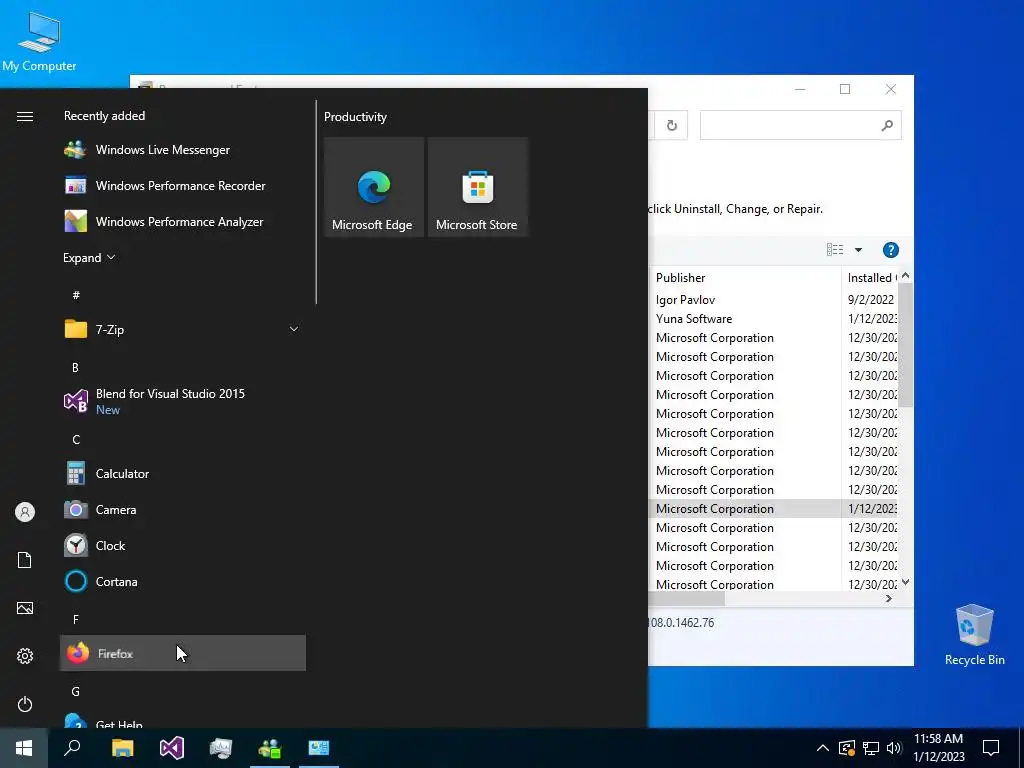Image resolution: width=1024 pixels, height=768 pixels.
Task: Show hidden system tray icons
Action: (x=823, y=748)
